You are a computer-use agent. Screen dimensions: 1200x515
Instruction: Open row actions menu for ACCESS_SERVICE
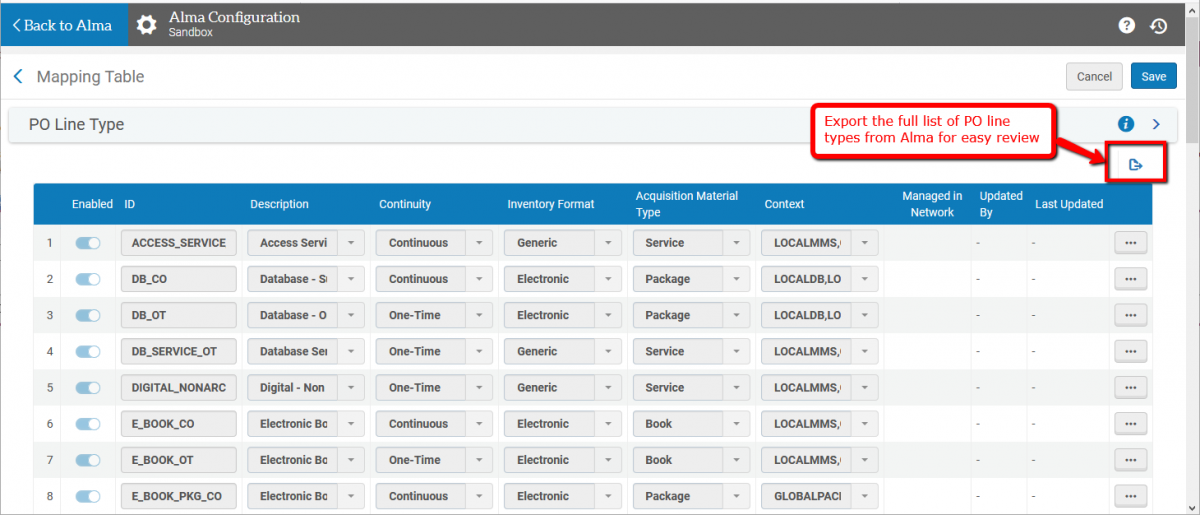point(1130,243)
